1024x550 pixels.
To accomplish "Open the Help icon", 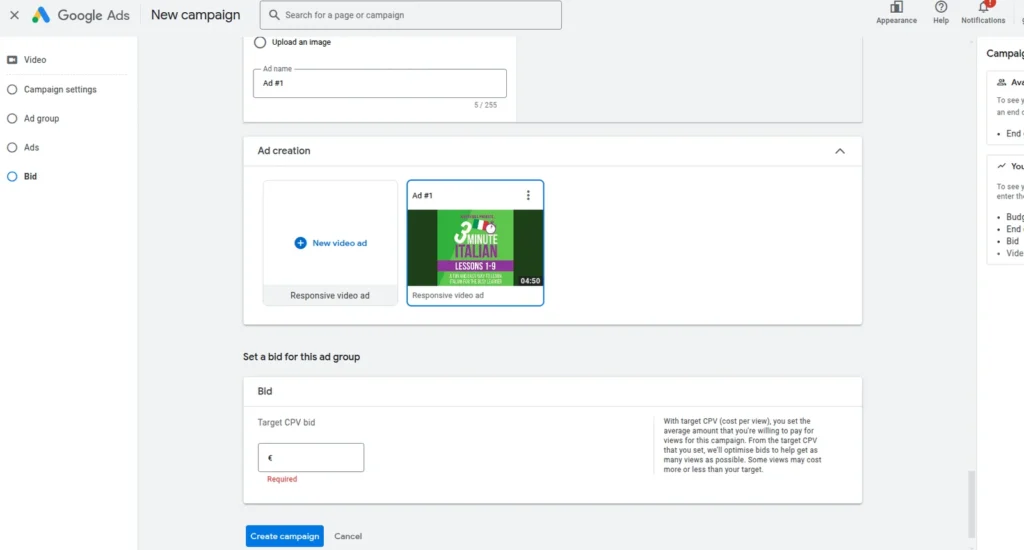I will click(940, 8).
